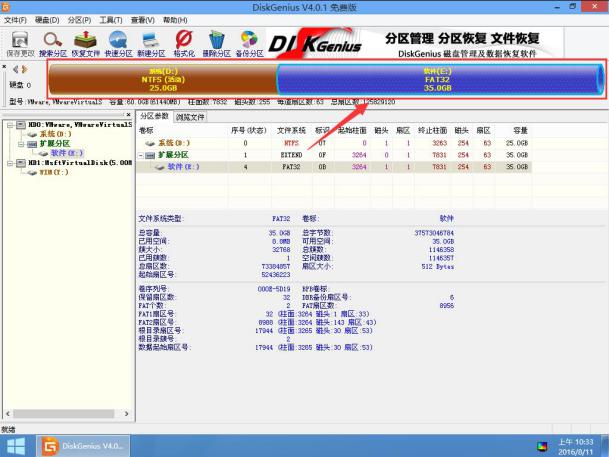The width and height of the screenshot is (609, 457).
Task: Close the disk bar with small x
Action: pos(4,66)
